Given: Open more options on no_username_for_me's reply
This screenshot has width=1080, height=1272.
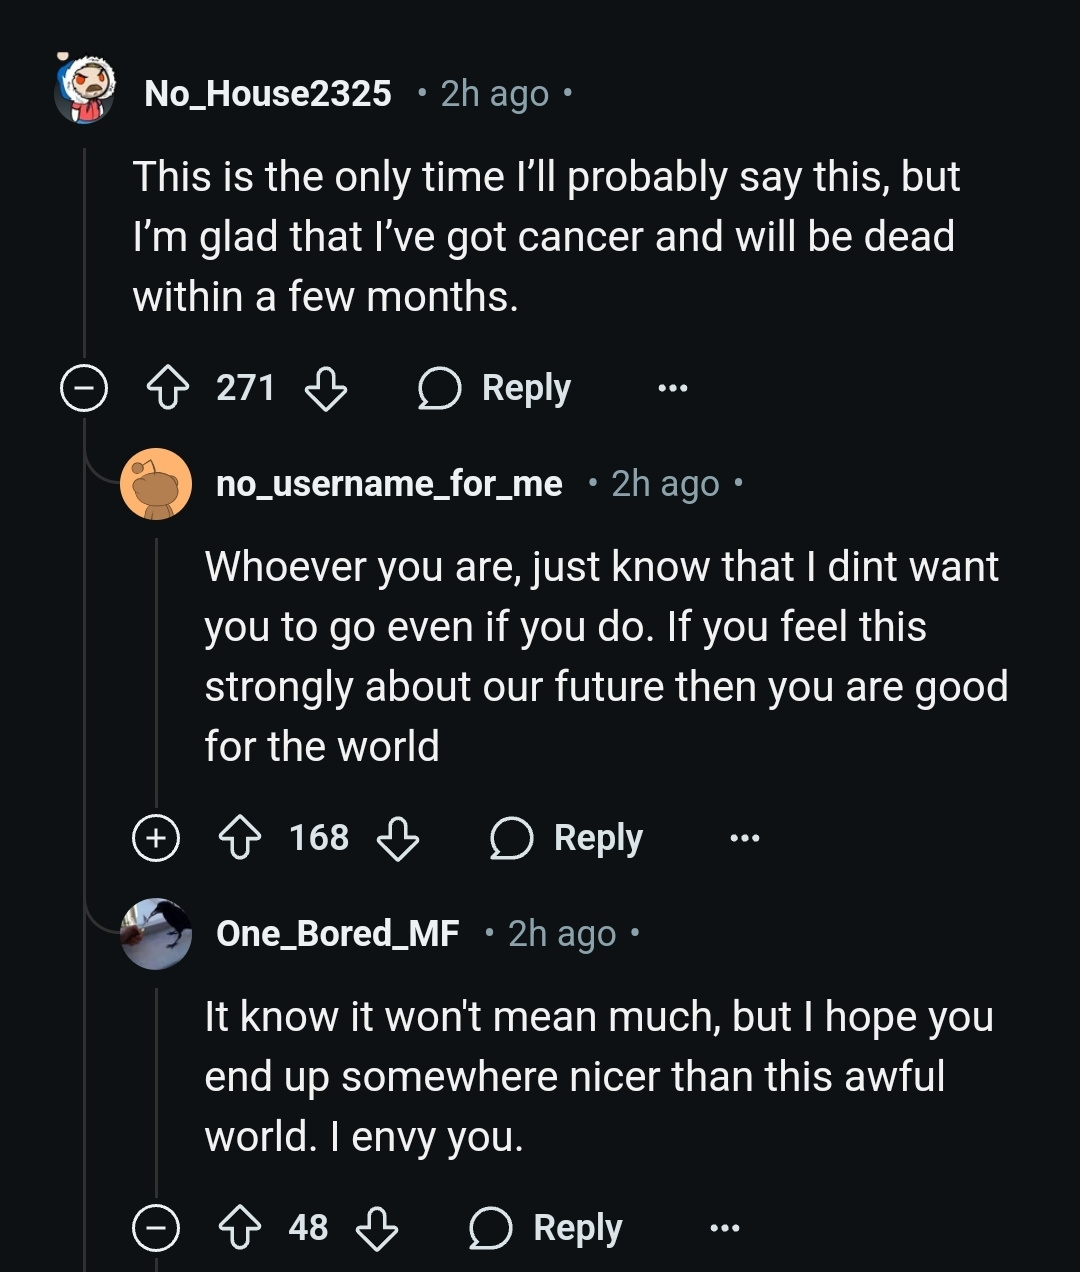Looking at the screenshot, I should 745,838.
